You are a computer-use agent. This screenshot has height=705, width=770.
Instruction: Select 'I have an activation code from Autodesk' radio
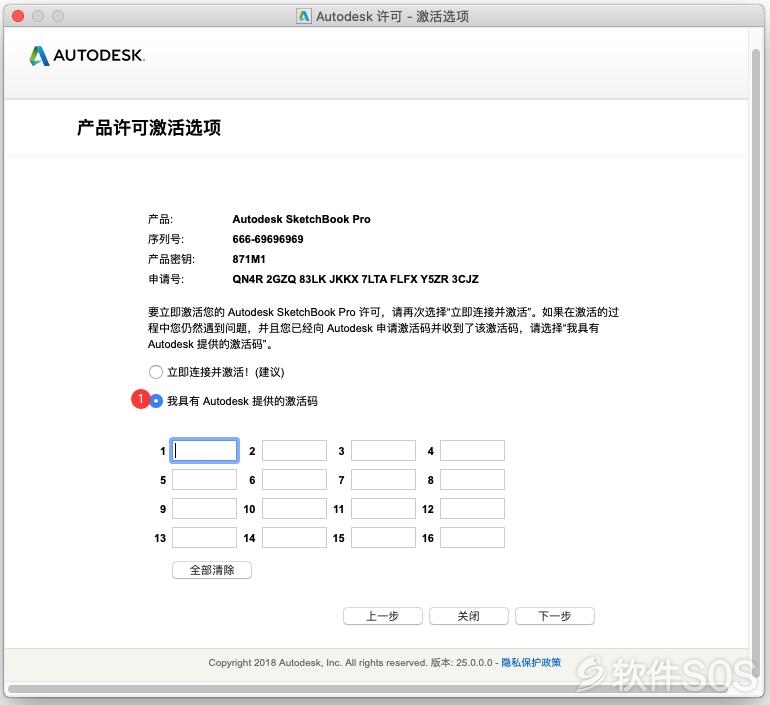coord(156,401)
